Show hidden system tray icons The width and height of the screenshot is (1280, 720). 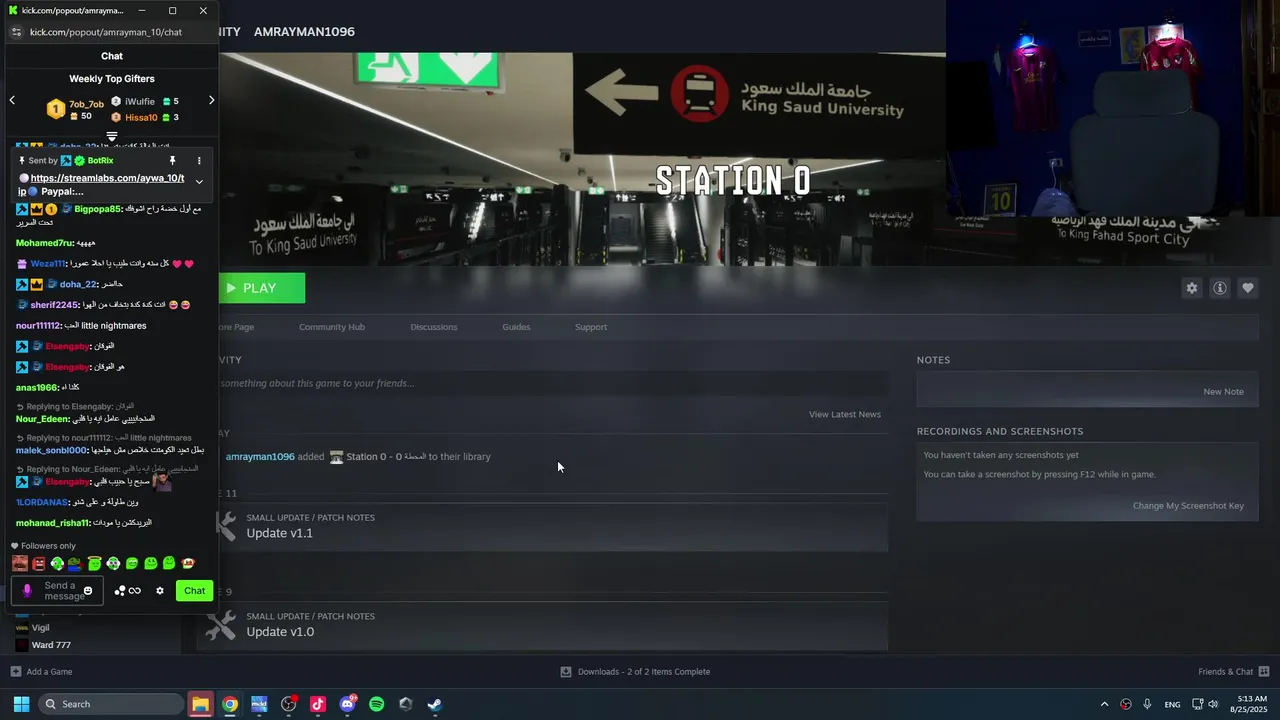(x=1104, y=704)
